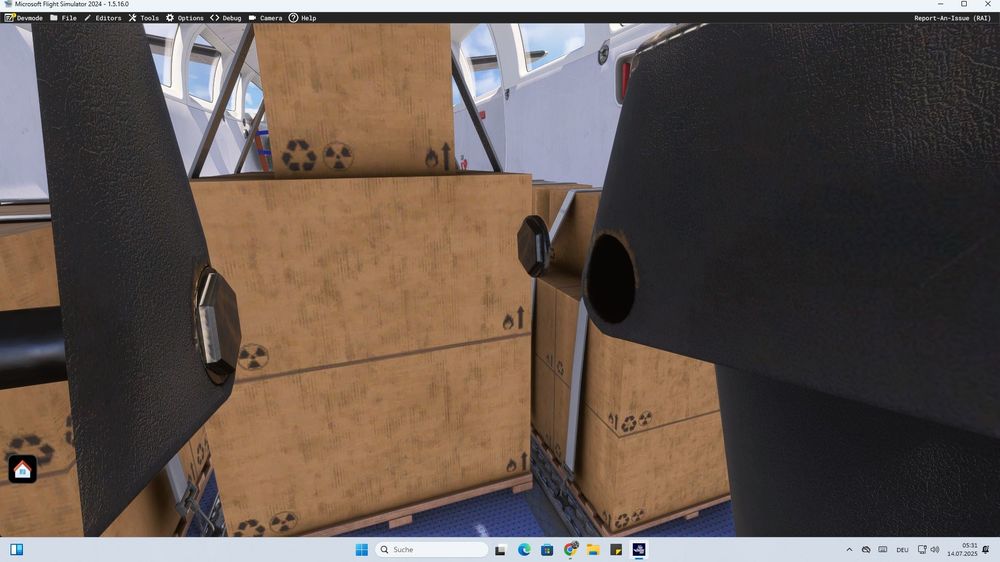Open the Devmode menu
This screenshot has width=1000, height=562.
(x=24, y=18)
